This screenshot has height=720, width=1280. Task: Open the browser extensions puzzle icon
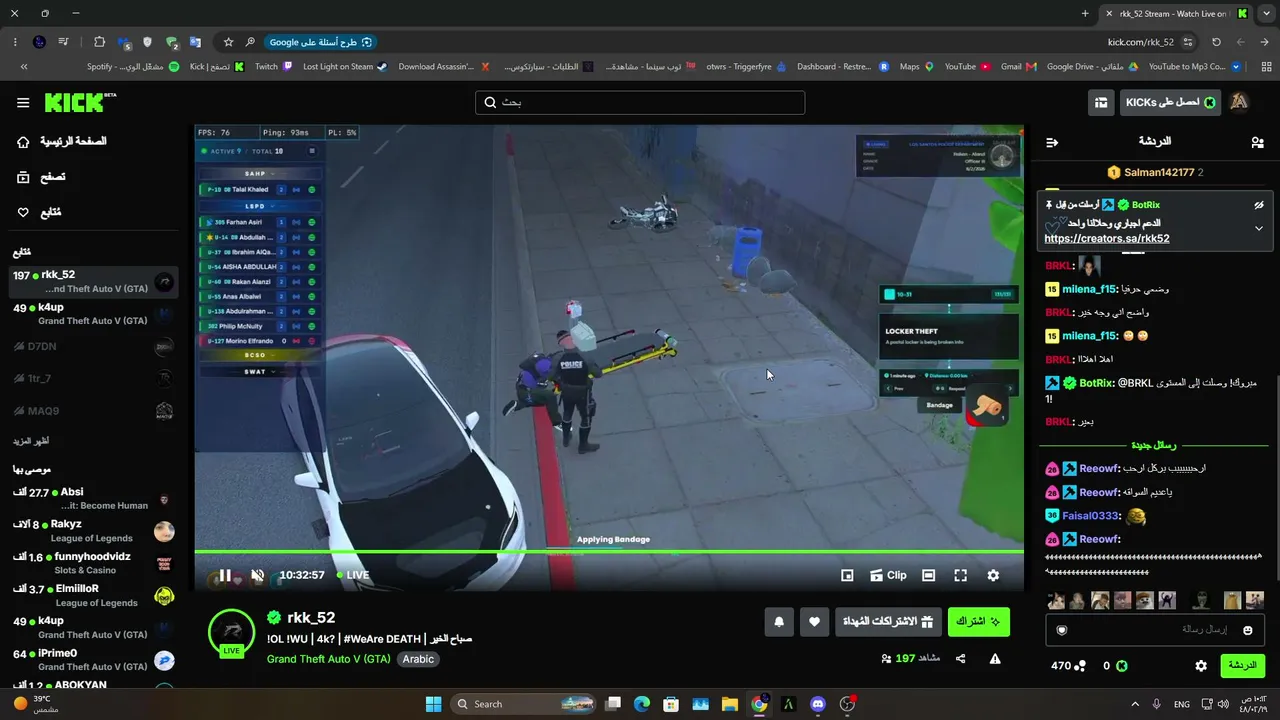pyautogui.click(x=99, y=42)
